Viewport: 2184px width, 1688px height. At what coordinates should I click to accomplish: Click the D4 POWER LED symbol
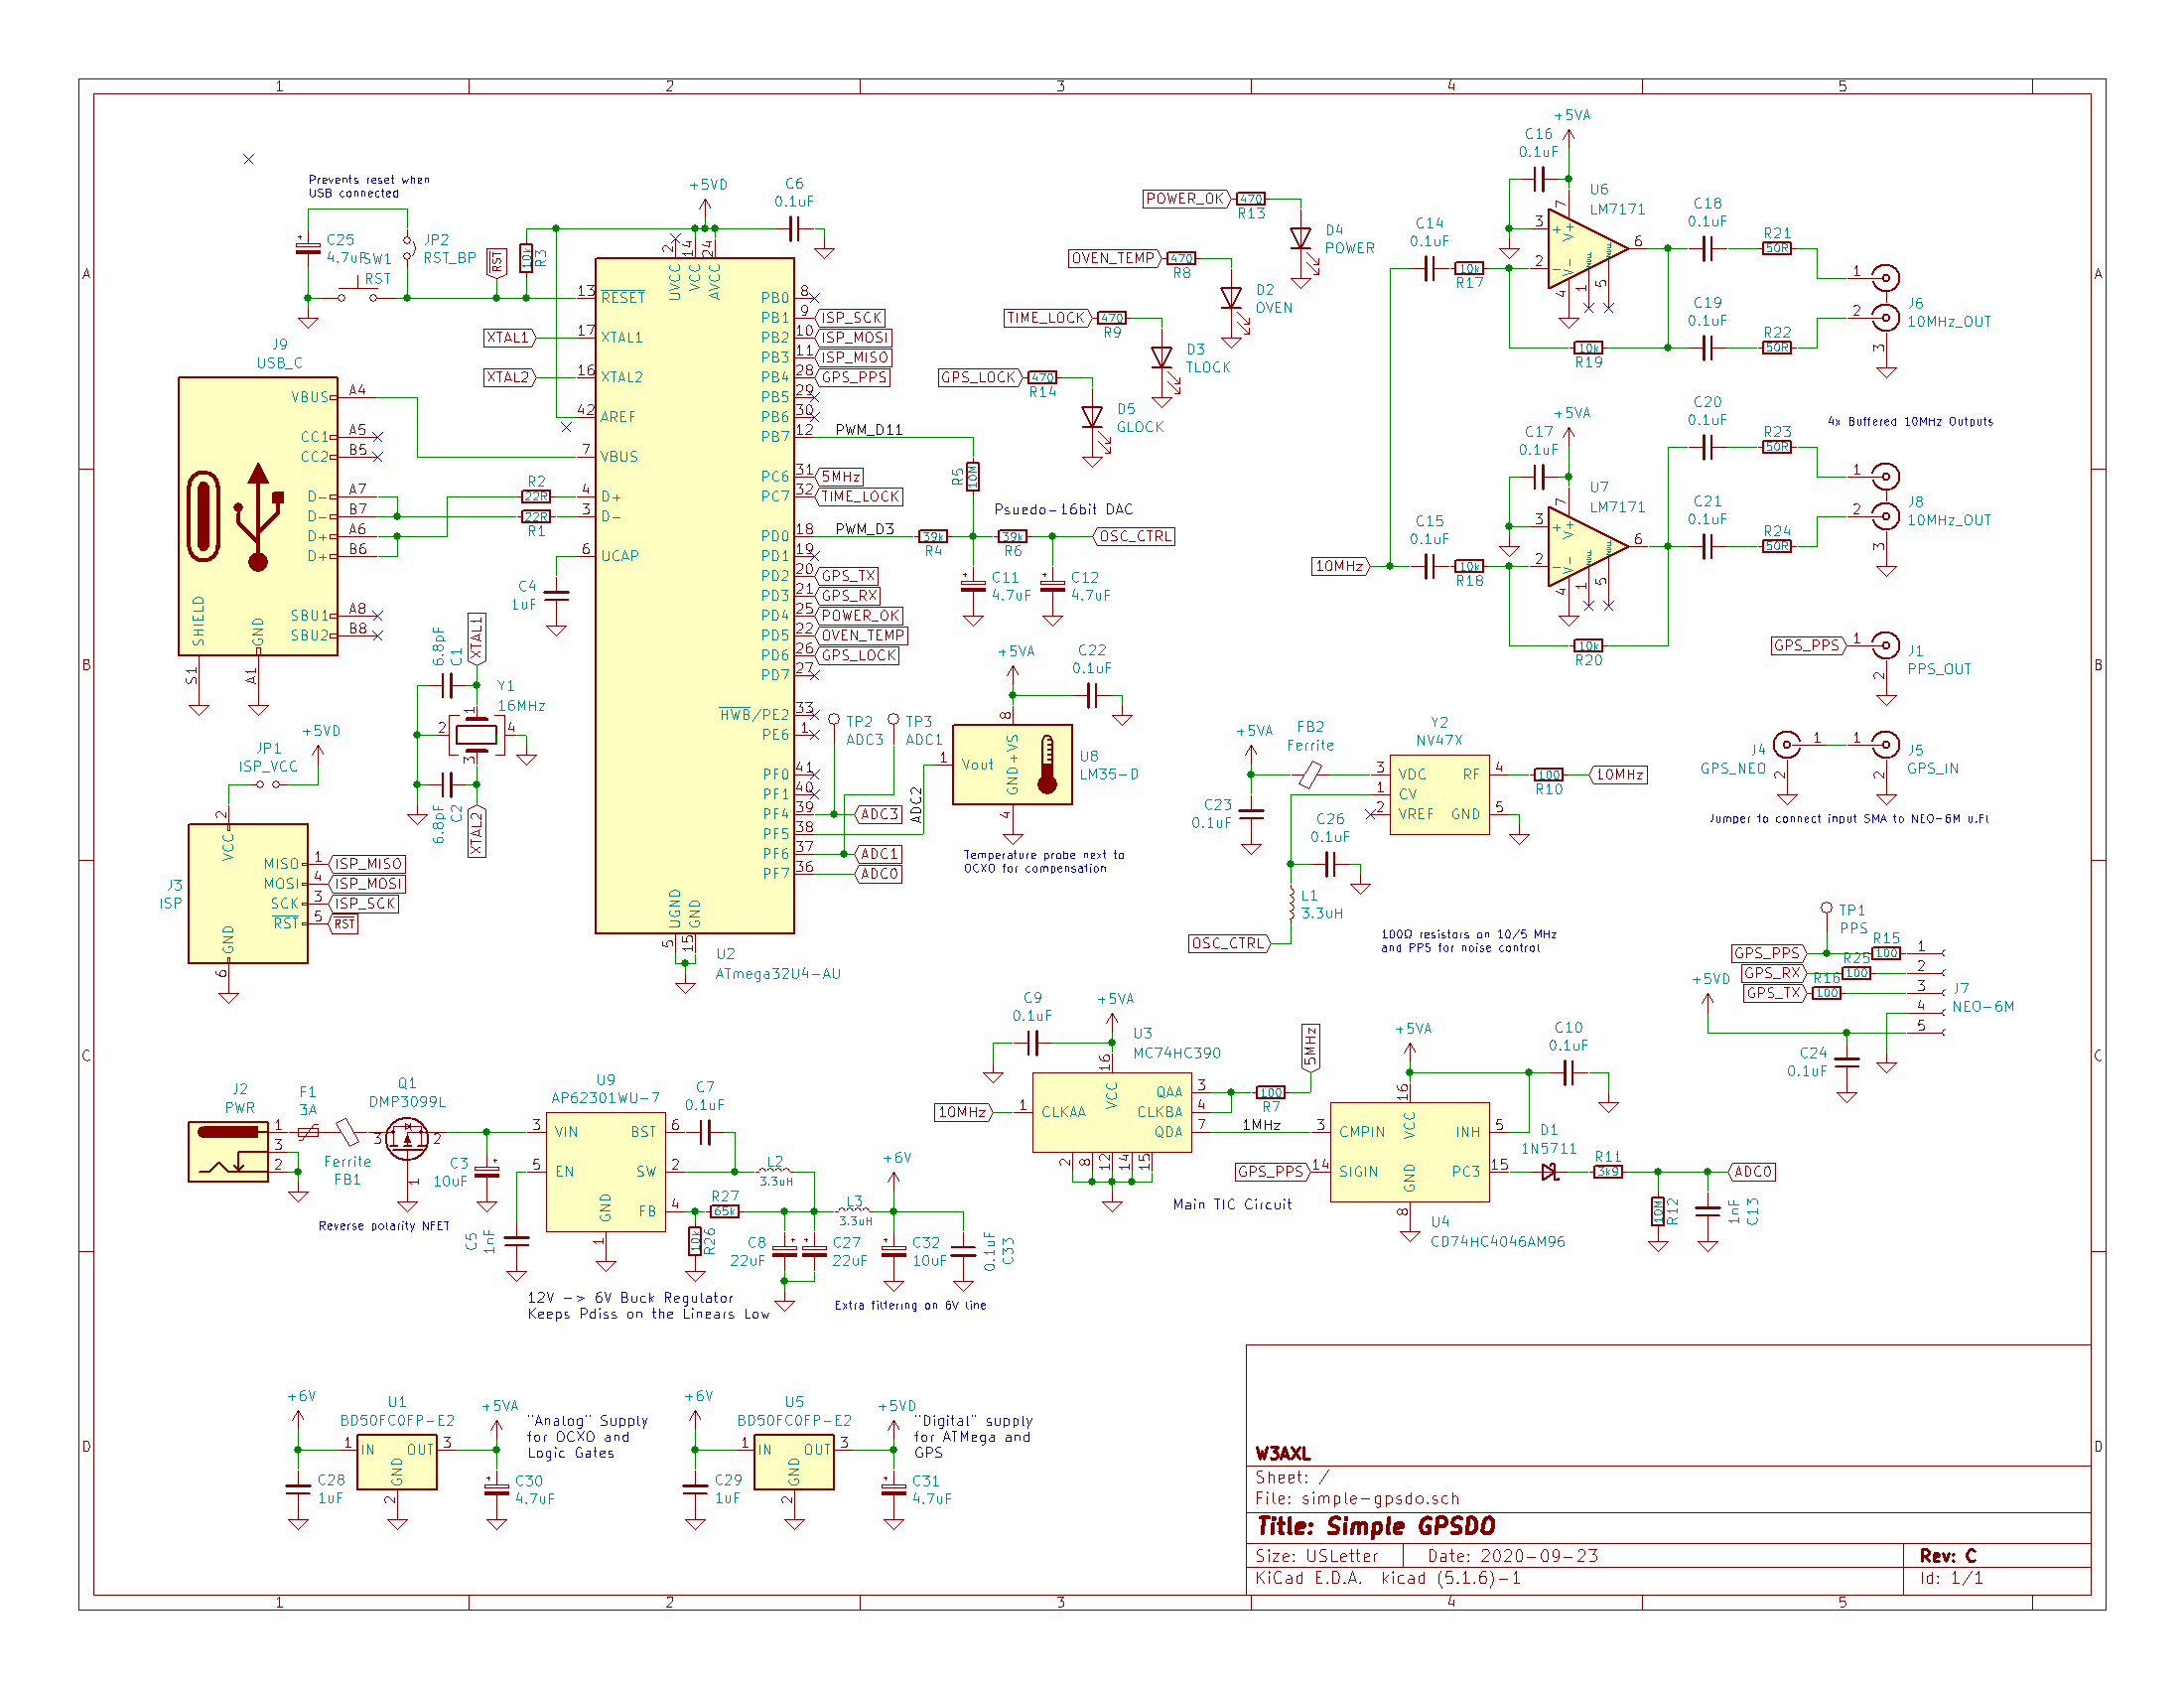click(x=1300, y=240)
